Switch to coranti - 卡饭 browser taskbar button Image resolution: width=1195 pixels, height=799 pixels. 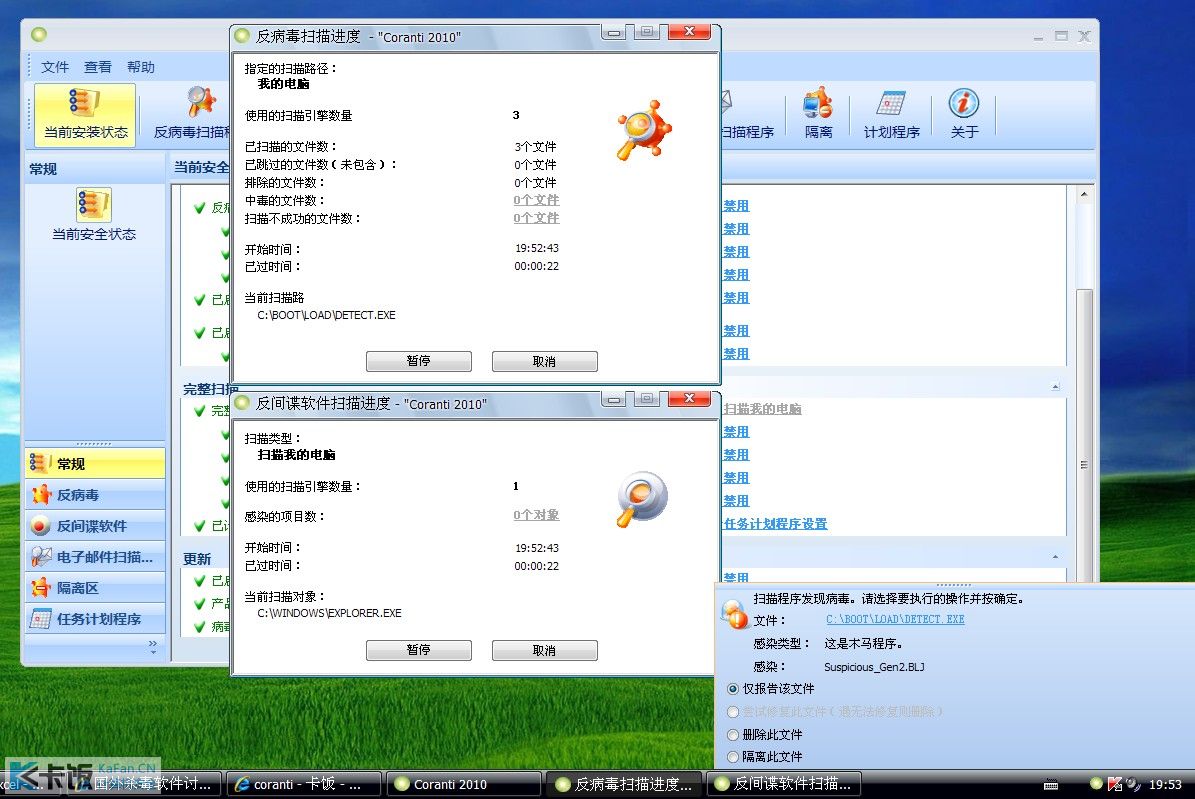303,785
